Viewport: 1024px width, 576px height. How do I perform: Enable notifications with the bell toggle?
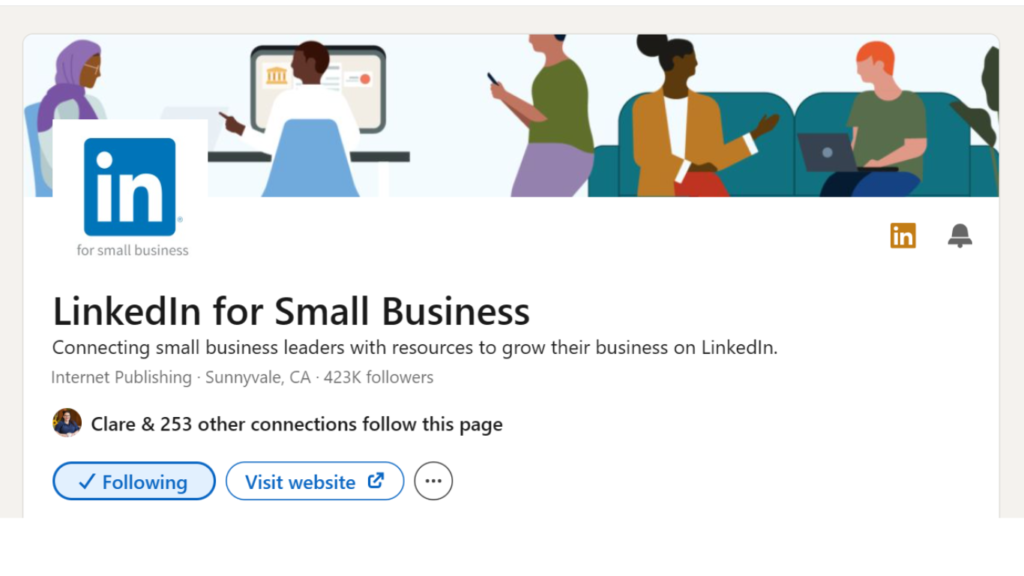point(959,235)
